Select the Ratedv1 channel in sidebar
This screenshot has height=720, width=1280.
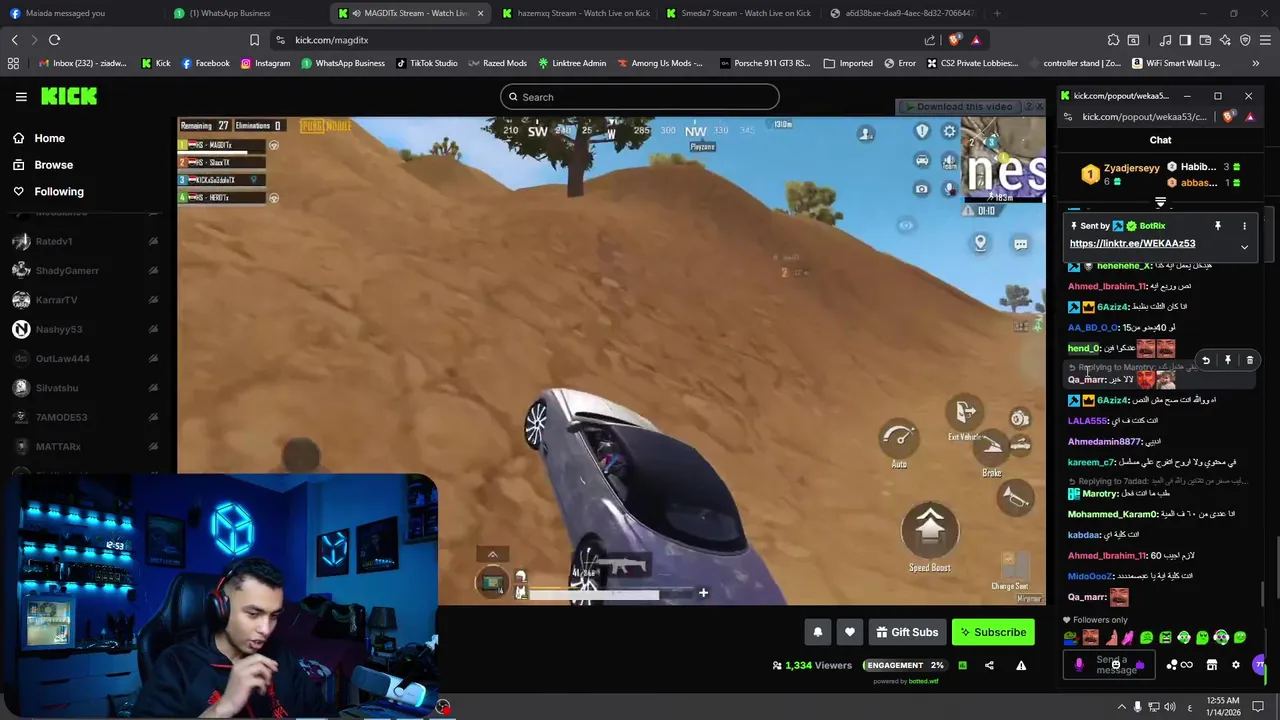coord(54,241)
